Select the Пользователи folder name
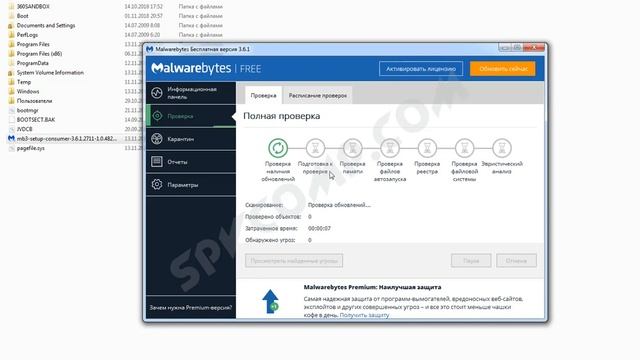This screenshot has width=640, height=360. point(34,101)
